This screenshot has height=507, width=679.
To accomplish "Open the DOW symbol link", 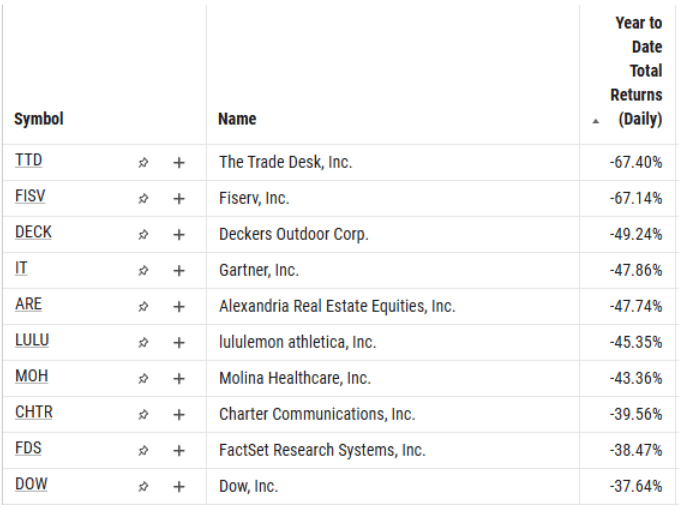I will click(x=31, y=484).
